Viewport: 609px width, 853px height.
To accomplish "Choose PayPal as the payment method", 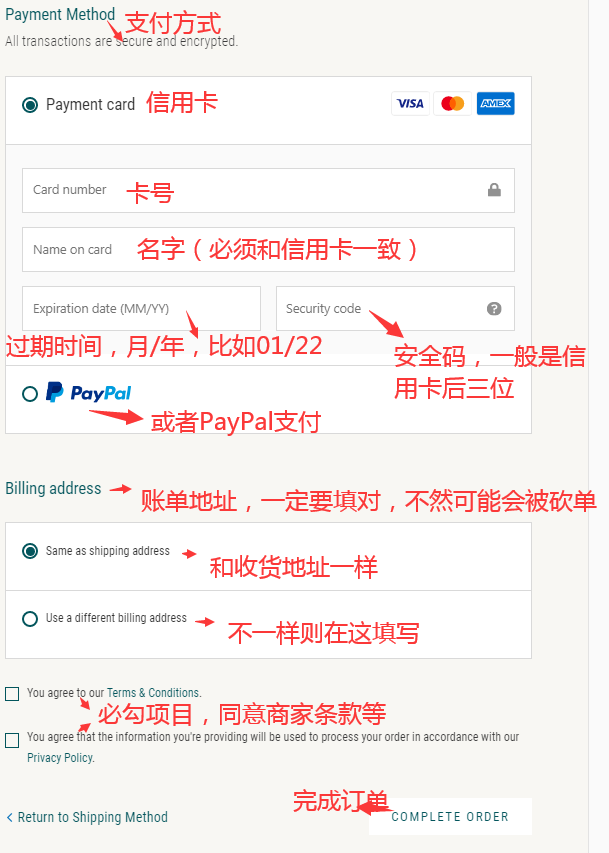I will pyautogui.click(x=30, y=393).
